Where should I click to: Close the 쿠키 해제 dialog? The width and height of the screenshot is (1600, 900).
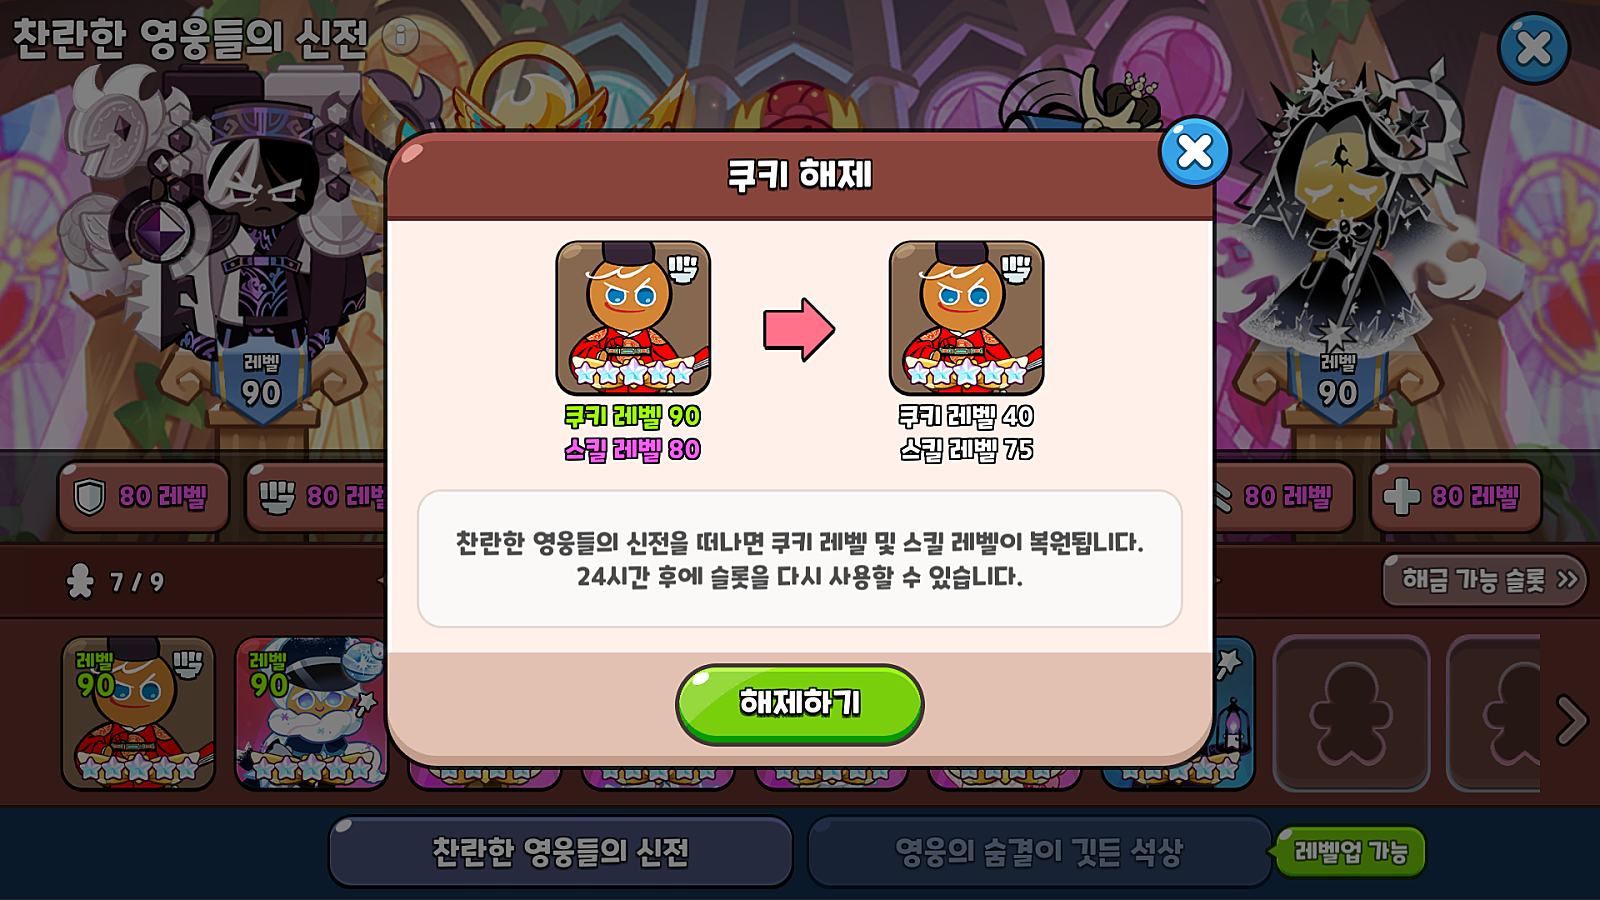(x=1194, y=152)
